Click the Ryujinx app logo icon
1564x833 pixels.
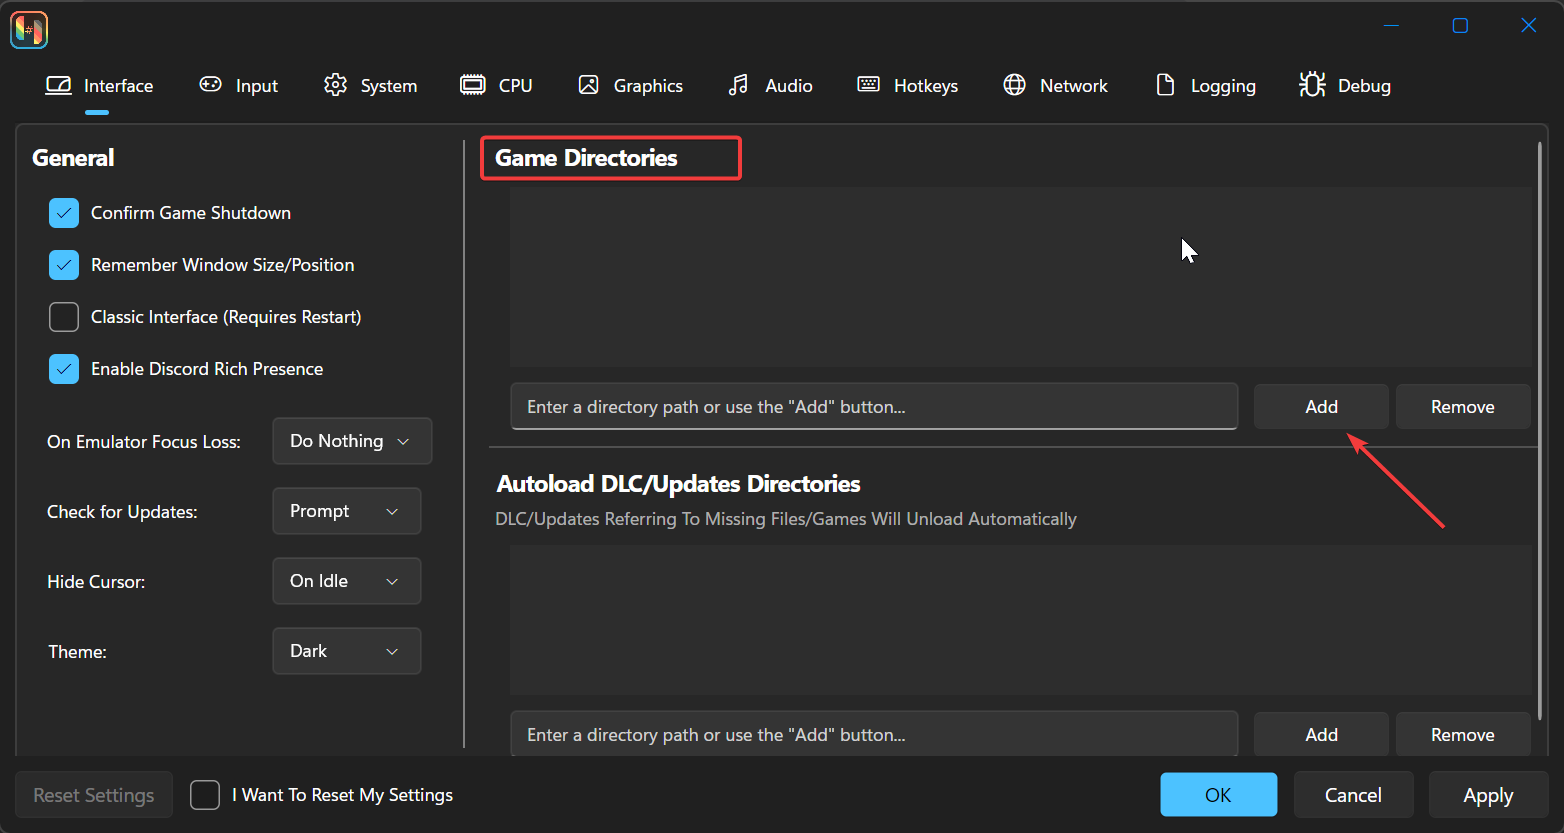(29, 29)
